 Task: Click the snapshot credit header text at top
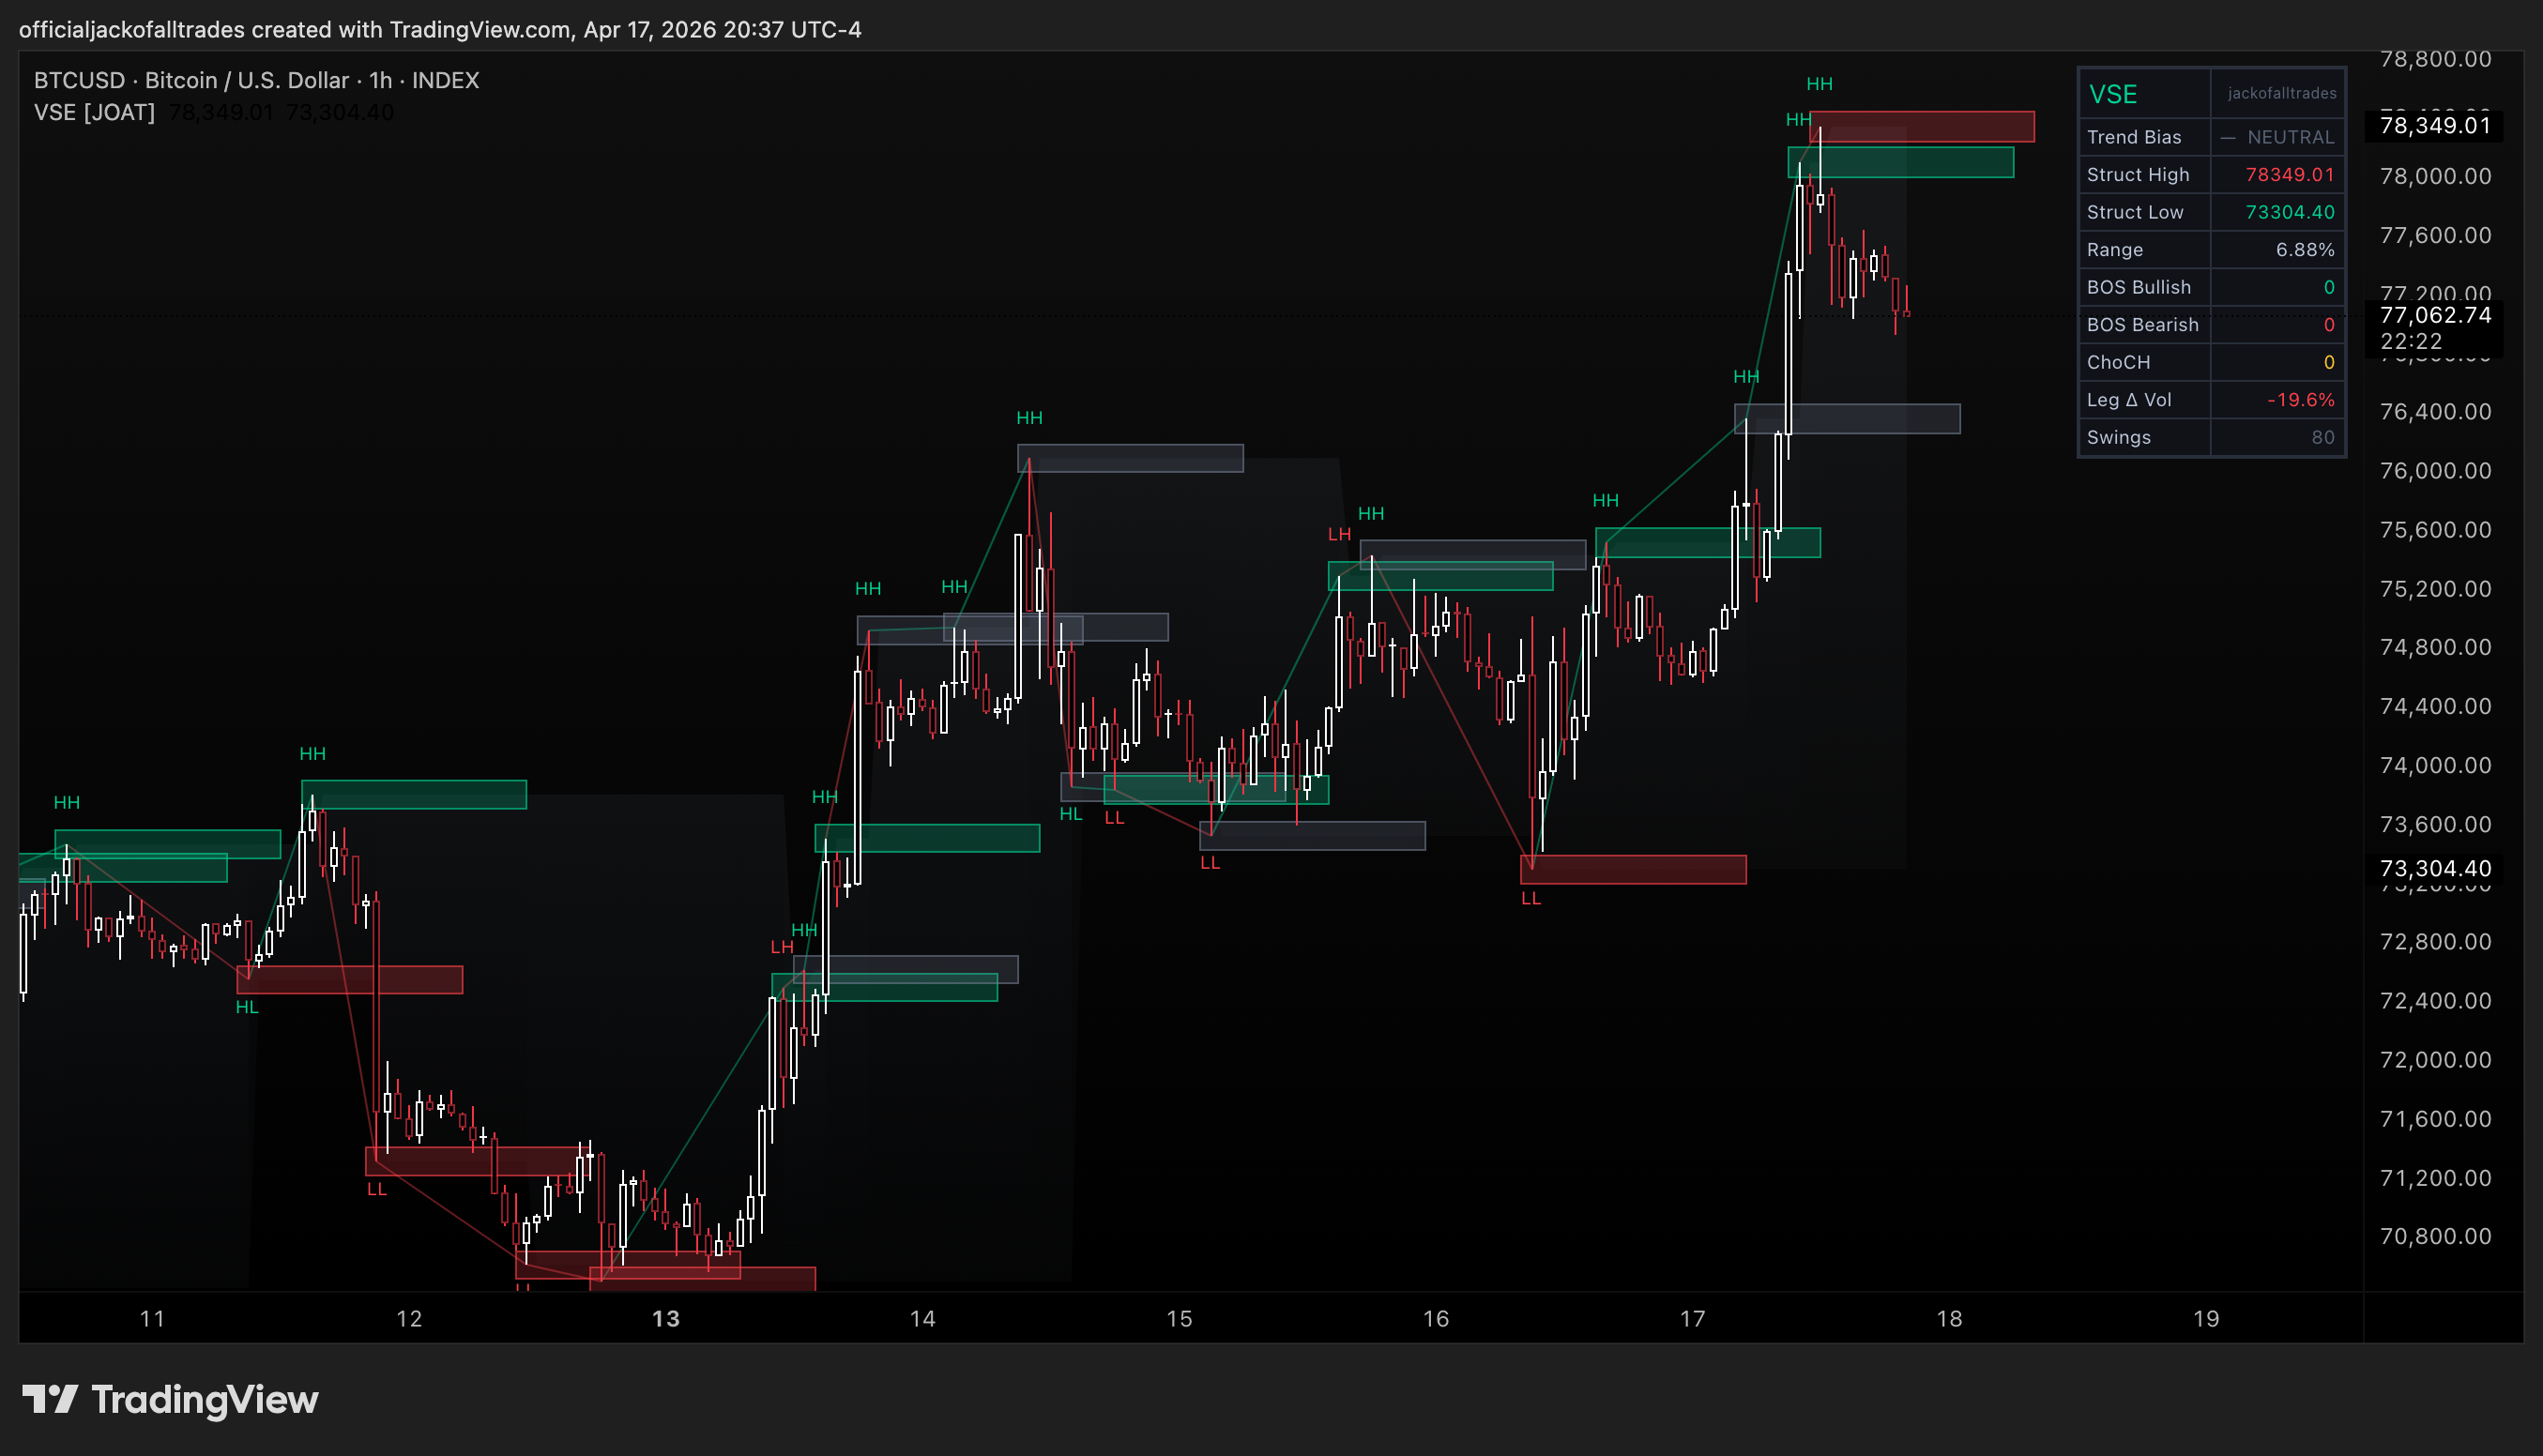pos(440,29)
